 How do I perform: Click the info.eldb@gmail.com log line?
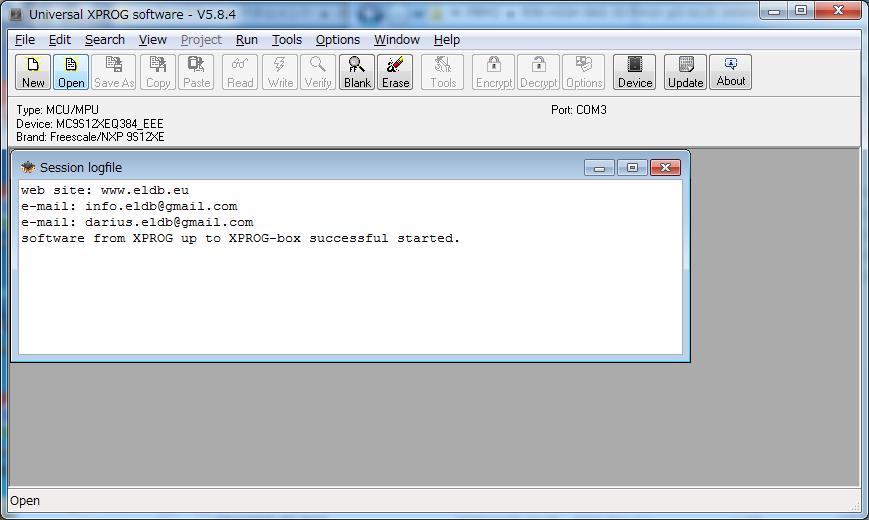click(129, 206)
